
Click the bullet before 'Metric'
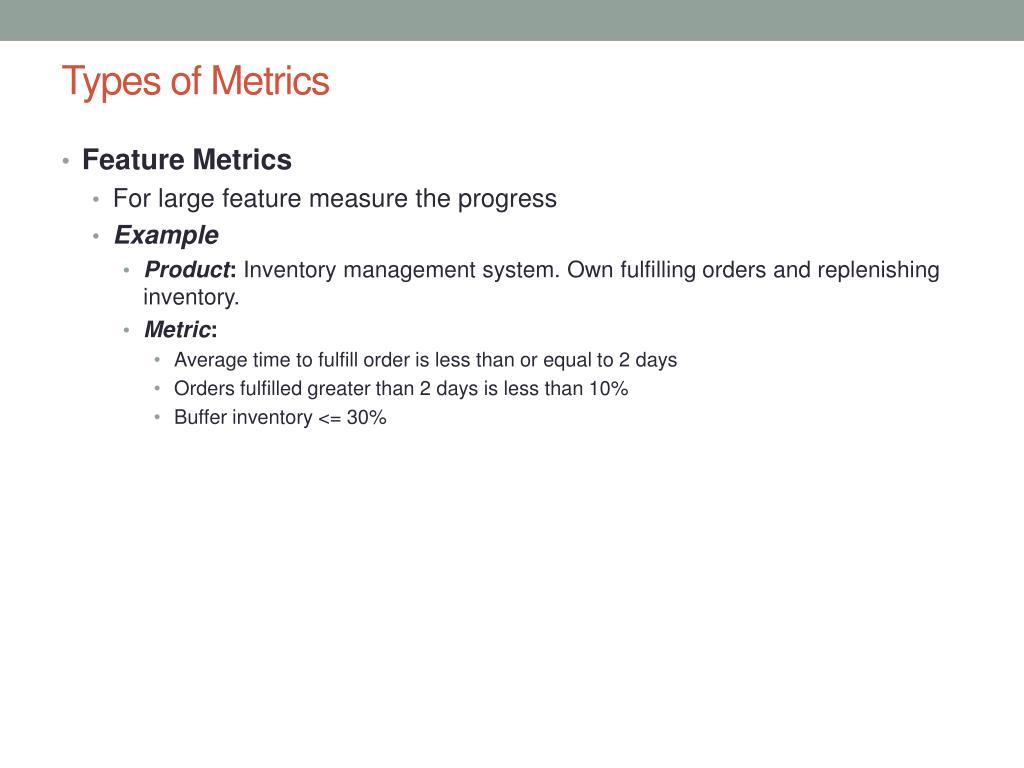coord(126,330)
